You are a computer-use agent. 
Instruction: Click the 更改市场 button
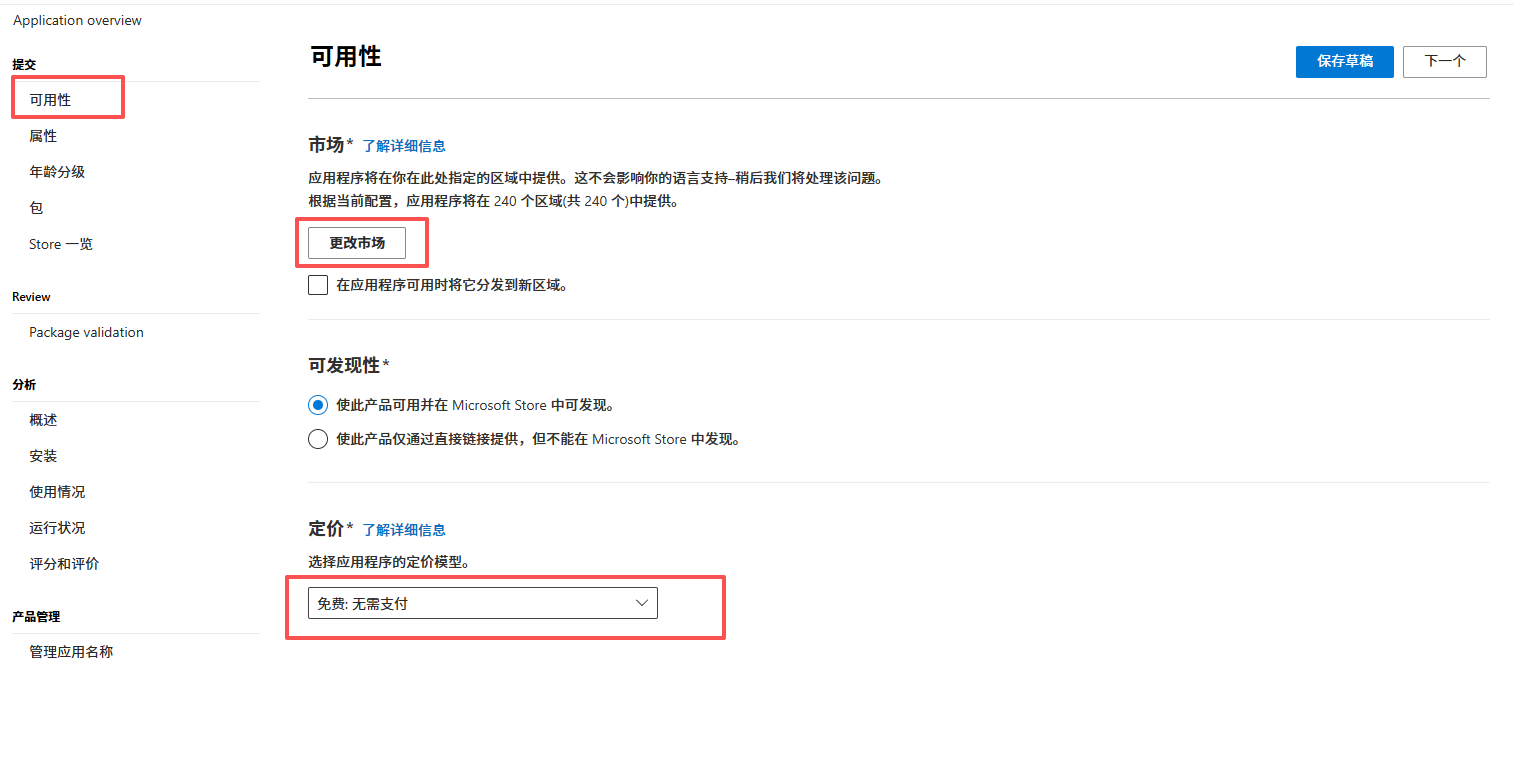357,243
